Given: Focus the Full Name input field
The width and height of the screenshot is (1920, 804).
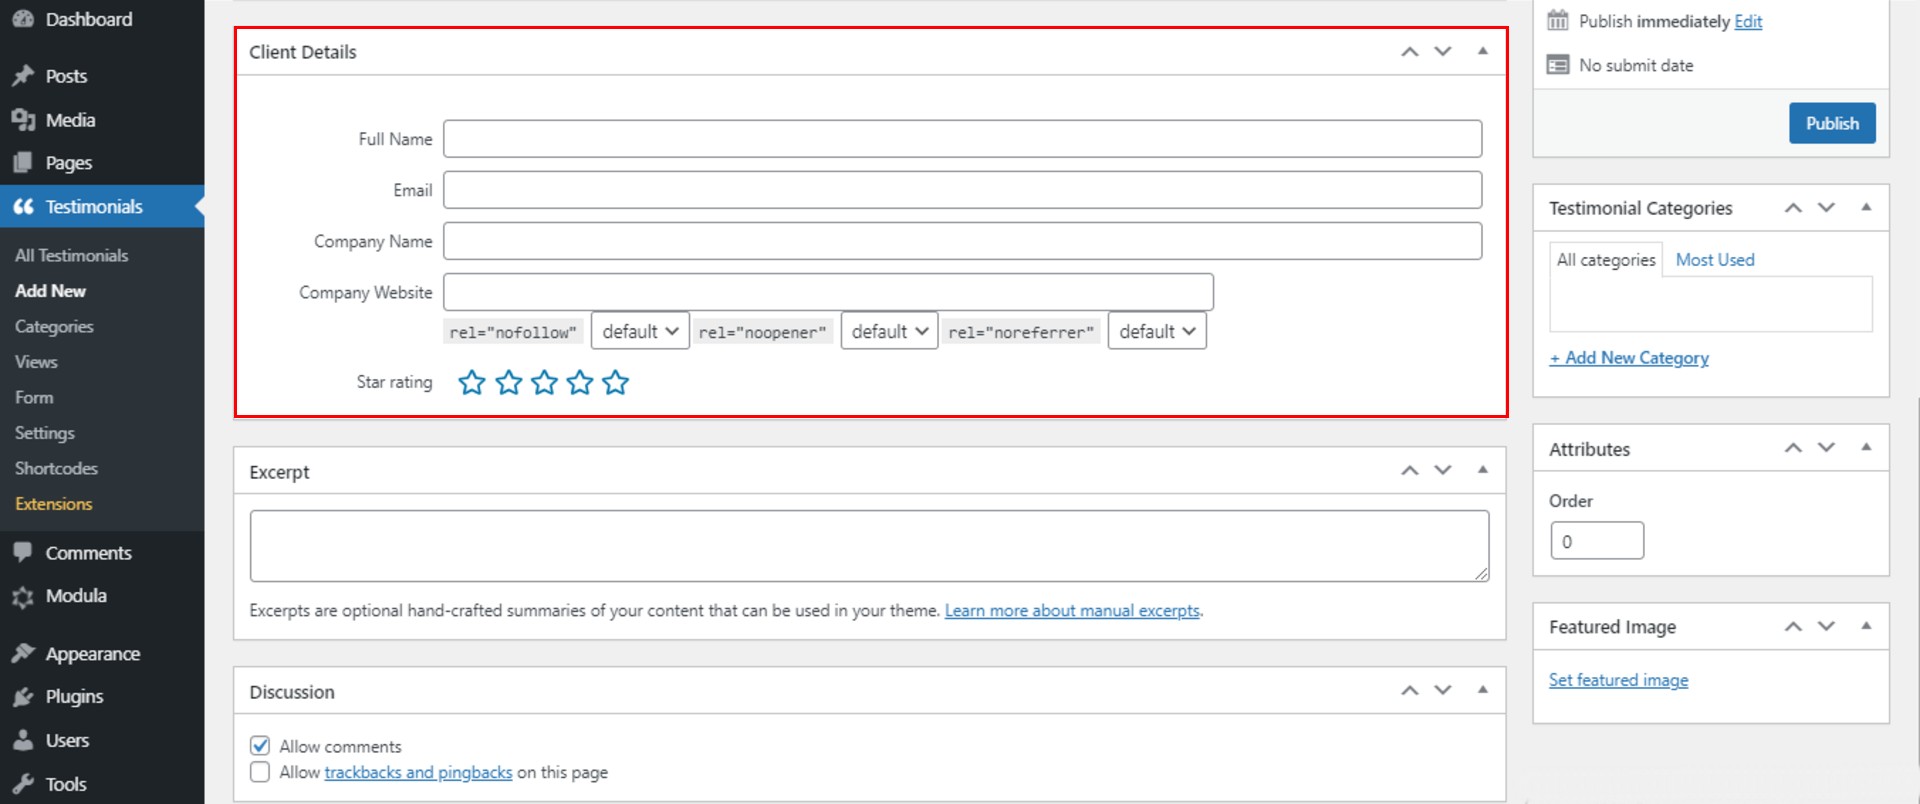Looking at the screenshot, I should click(x=962, y=139).
